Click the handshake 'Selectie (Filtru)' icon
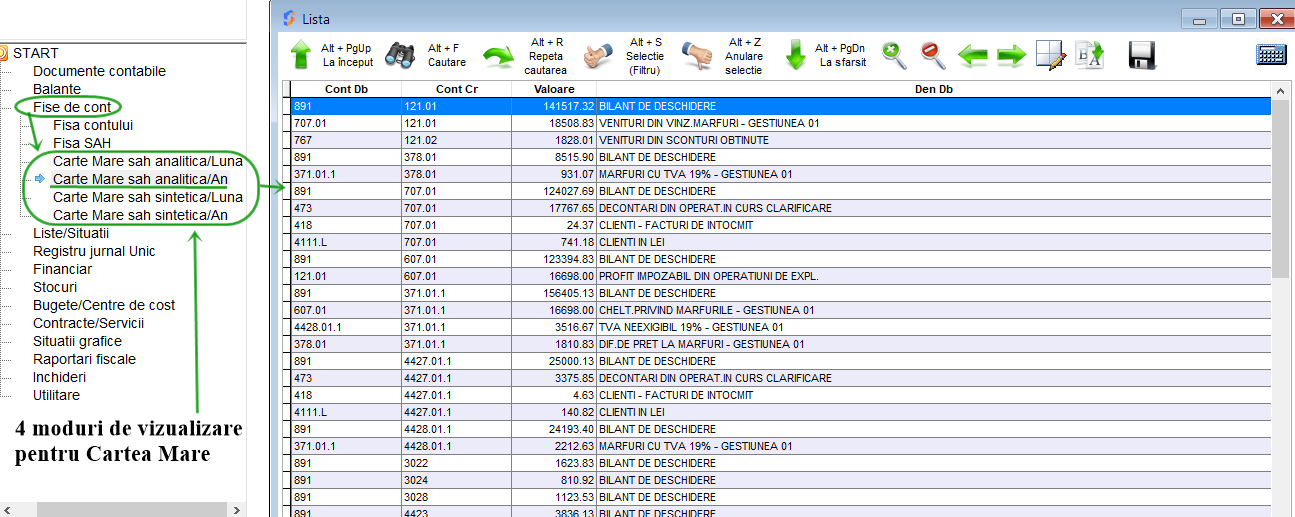 coord(598,56)
